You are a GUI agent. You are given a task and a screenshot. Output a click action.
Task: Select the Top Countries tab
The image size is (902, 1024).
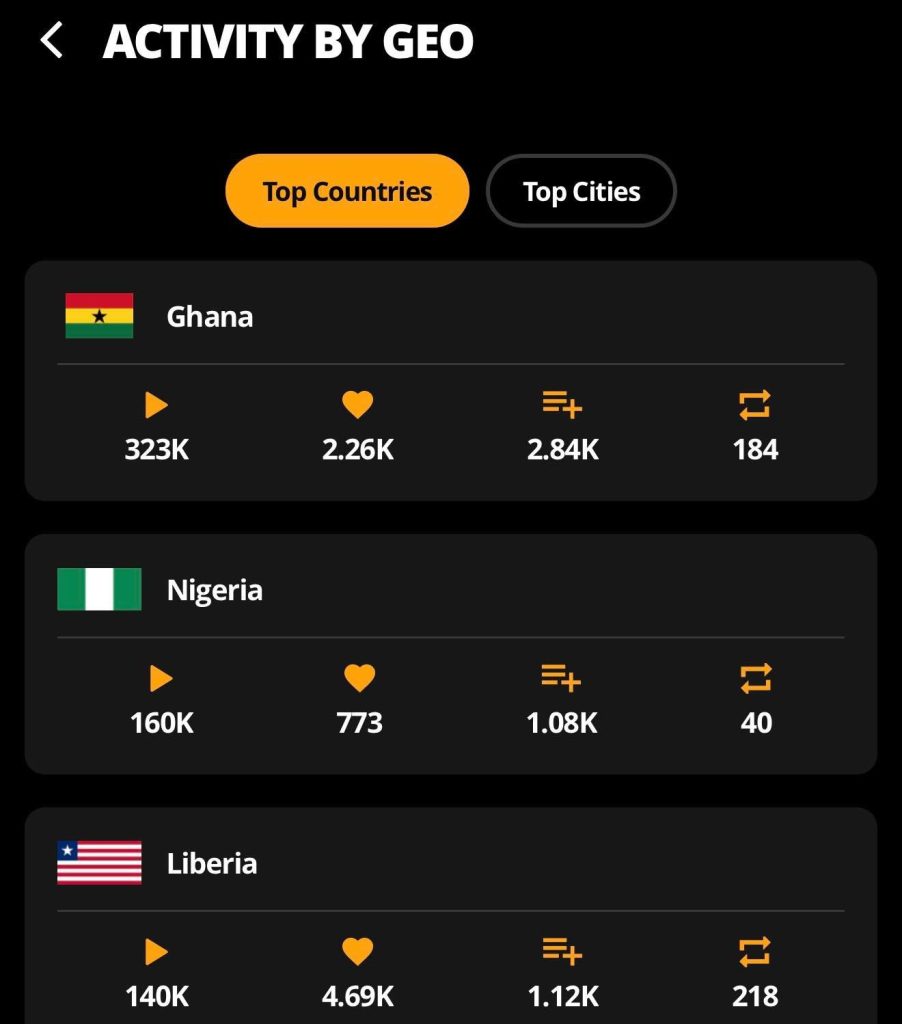[347, 191]
